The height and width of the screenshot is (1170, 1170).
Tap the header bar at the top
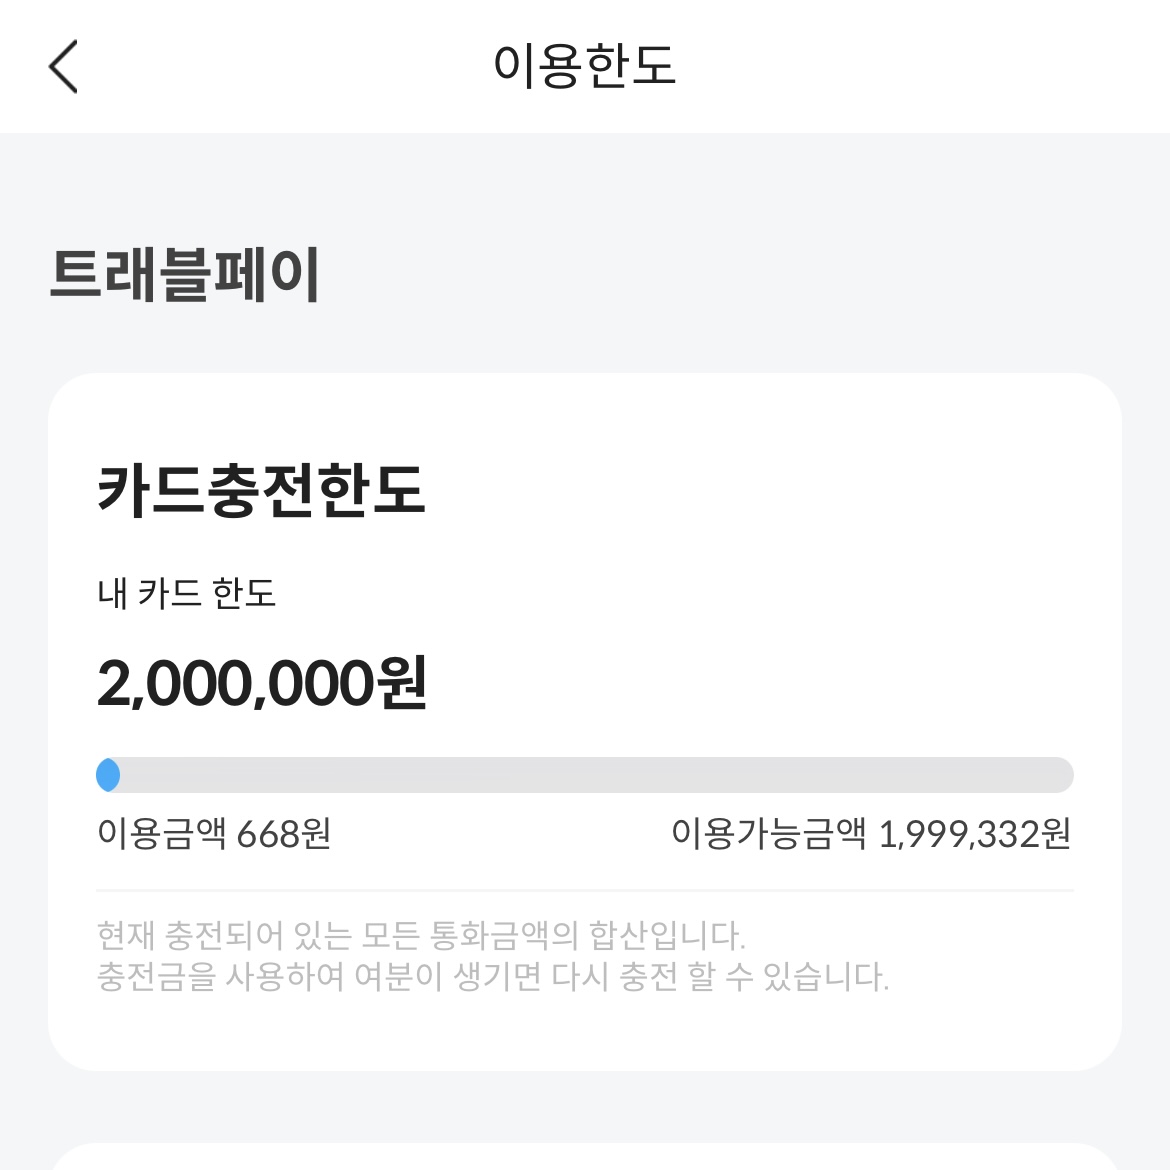(585, 67)
